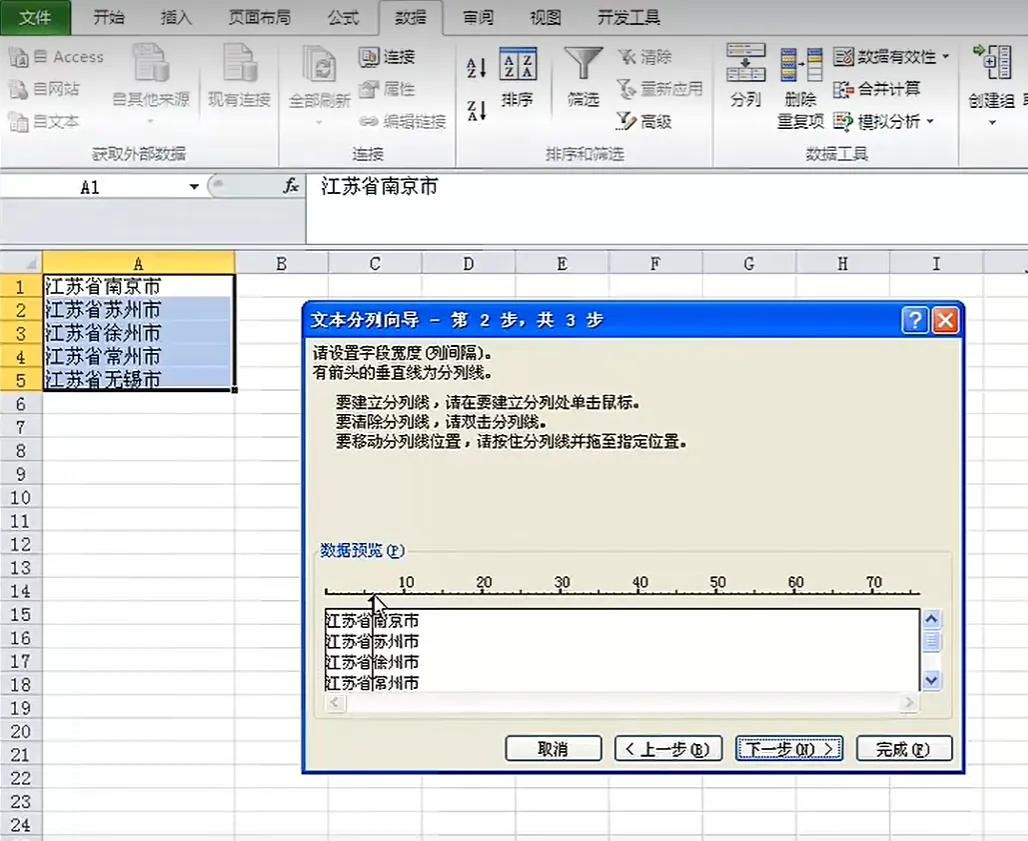Screen dimensions: 1028x841
Task: Click ruler position 20 in preview
Action: pos(484,583)
